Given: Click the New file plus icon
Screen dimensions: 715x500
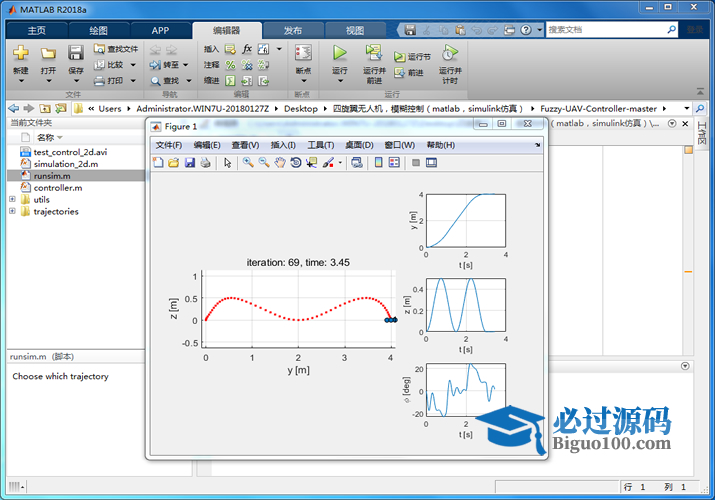Looking at the screenshot, I should click(x=21, y=53).
